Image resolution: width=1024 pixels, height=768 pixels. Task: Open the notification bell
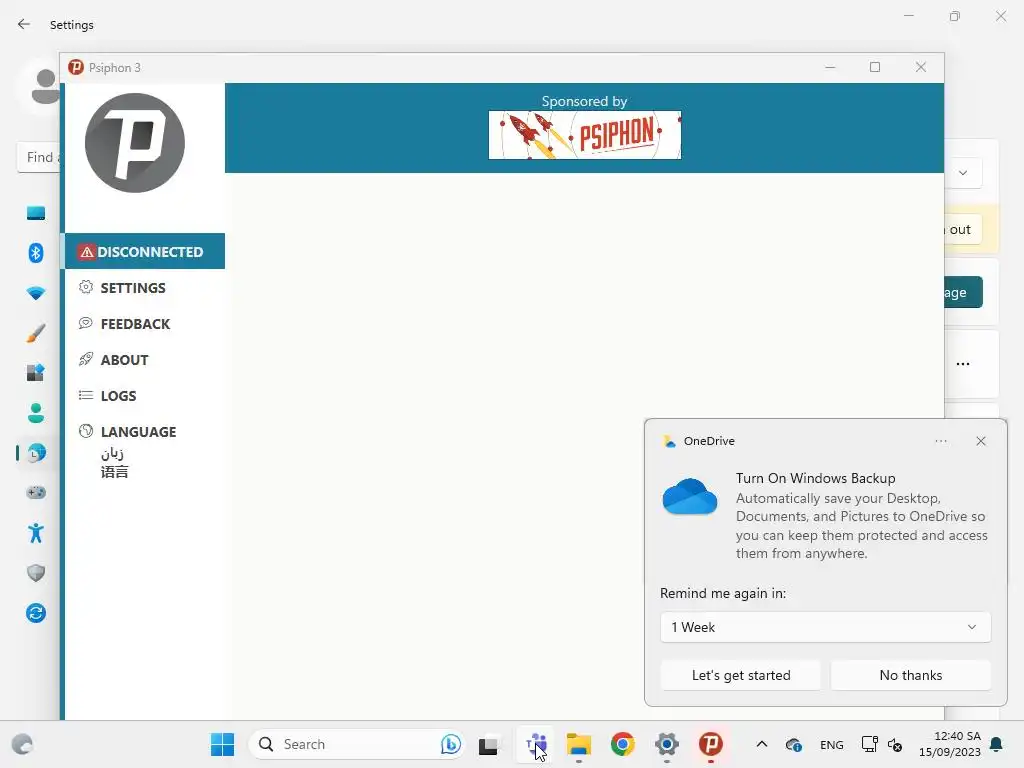point(997,744)
